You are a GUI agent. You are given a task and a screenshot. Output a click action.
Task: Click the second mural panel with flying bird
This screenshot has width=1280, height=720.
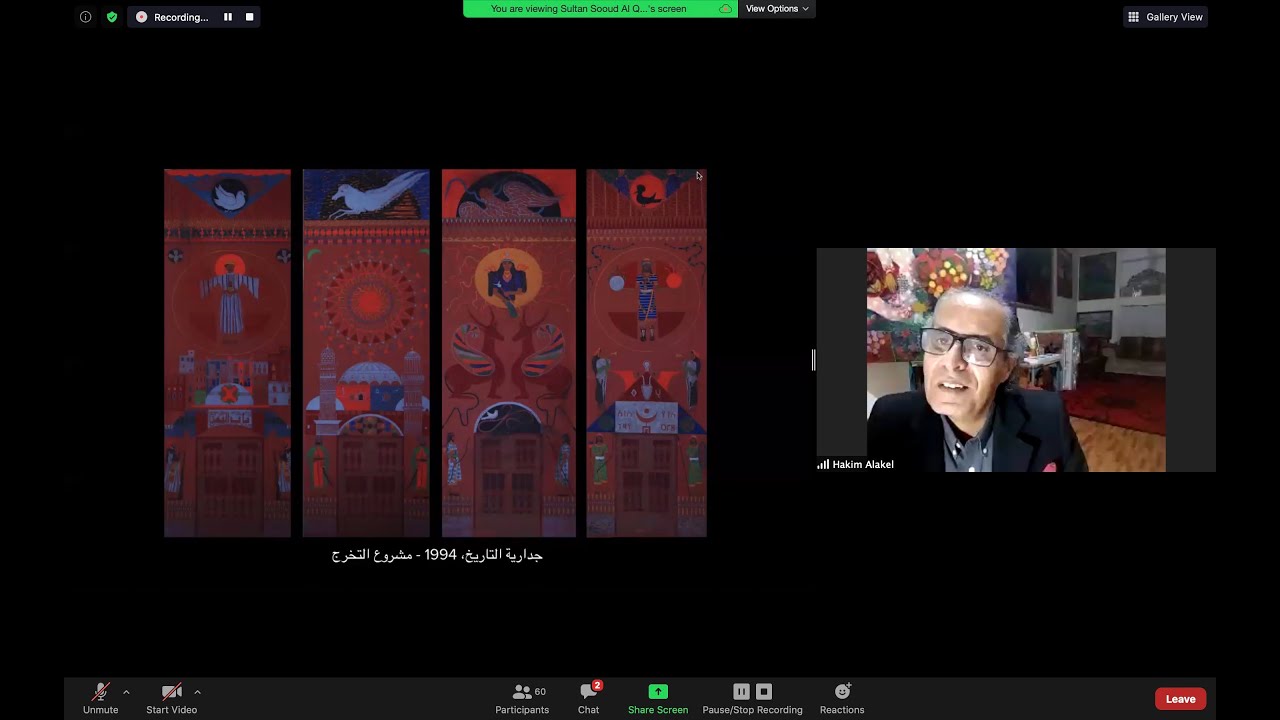tap(366, 353)
